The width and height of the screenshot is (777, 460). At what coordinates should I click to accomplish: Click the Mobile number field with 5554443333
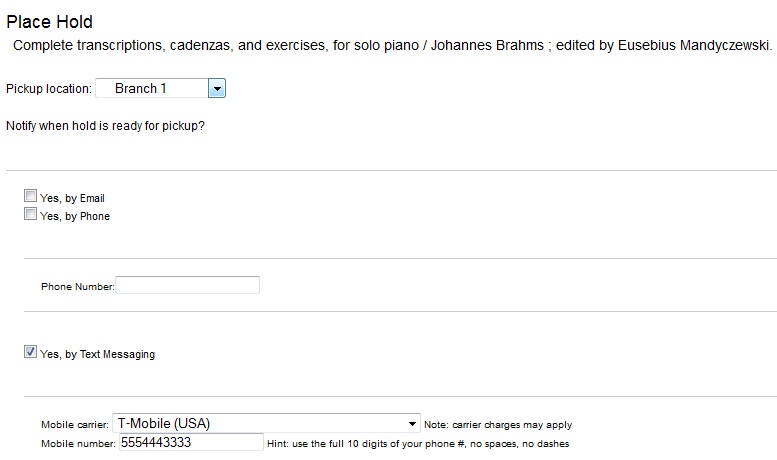190,442
